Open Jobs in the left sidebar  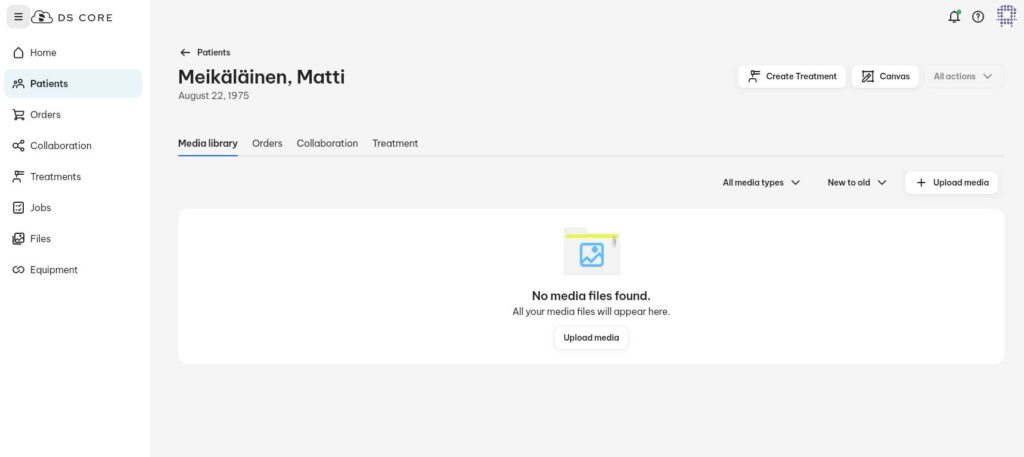coord(40,208)
